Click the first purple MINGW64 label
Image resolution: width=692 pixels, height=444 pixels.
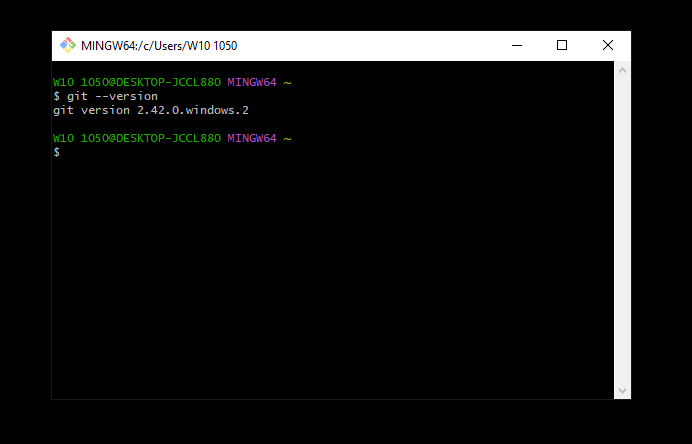pyautogui.click(x=252, y=82)
